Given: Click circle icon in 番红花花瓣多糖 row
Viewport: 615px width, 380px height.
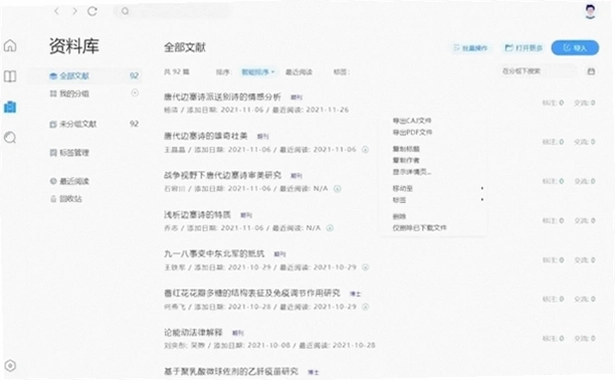Looking at the screenshot, I should 365,307.
